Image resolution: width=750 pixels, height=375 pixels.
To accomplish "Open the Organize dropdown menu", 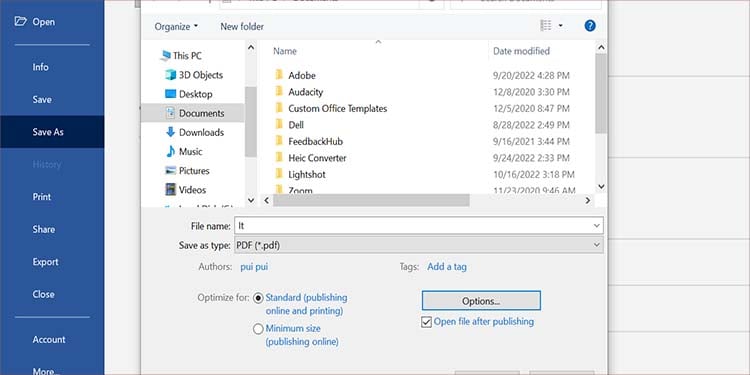I will 176,27.
